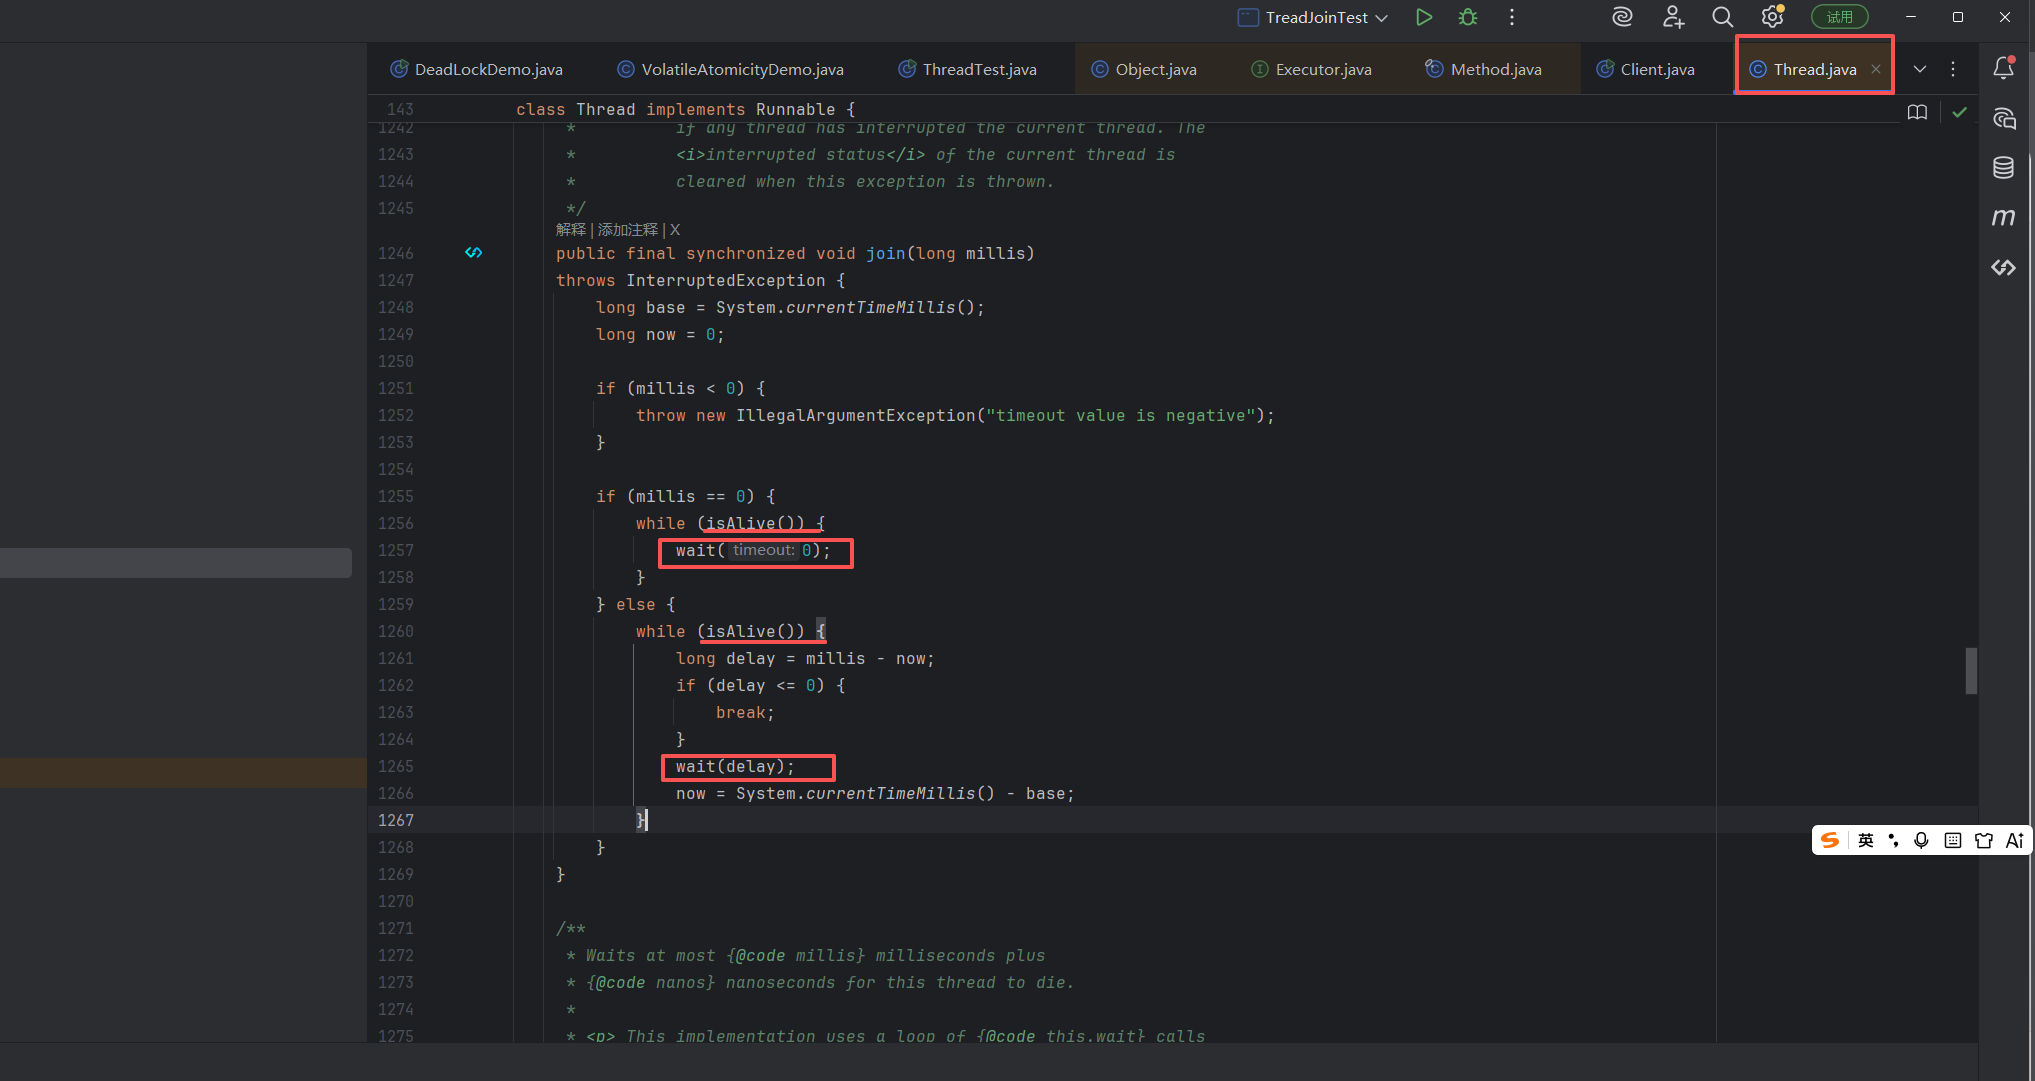
Task: Click the 添加注释 code lens link
Action: pos(628,230)
